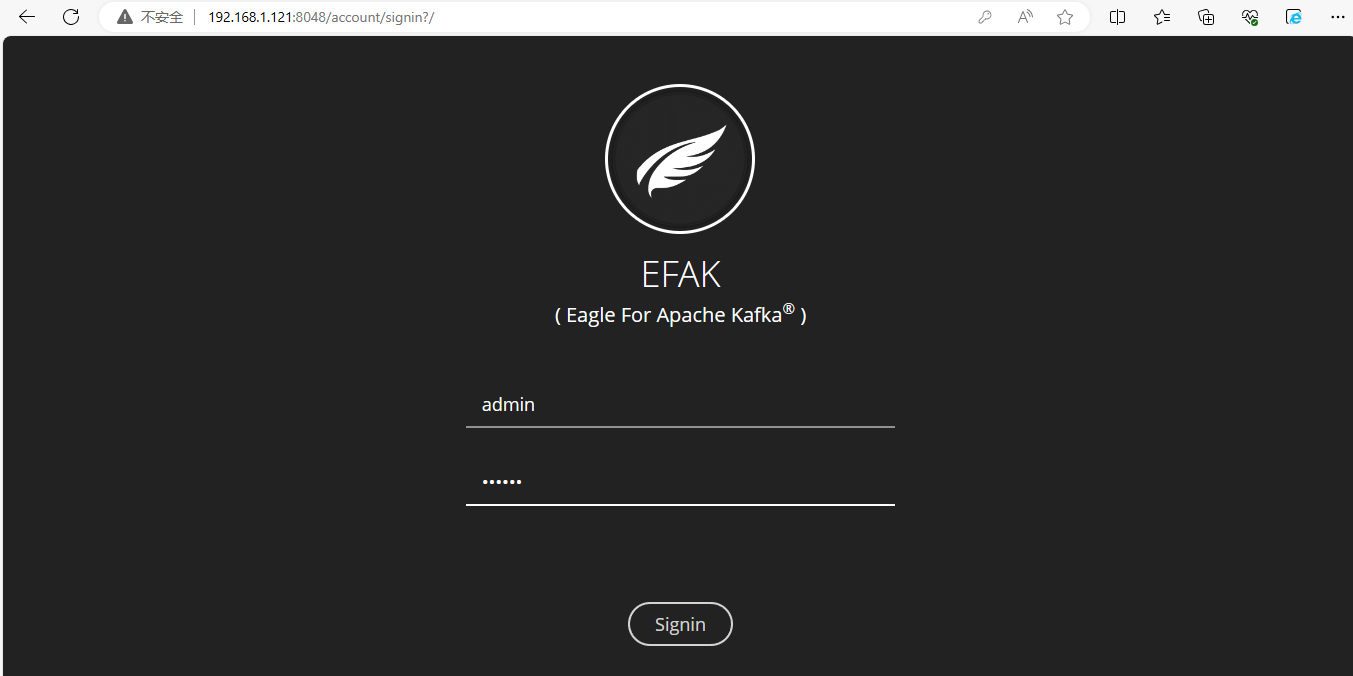Open split screen view icon

(1118, 17)
